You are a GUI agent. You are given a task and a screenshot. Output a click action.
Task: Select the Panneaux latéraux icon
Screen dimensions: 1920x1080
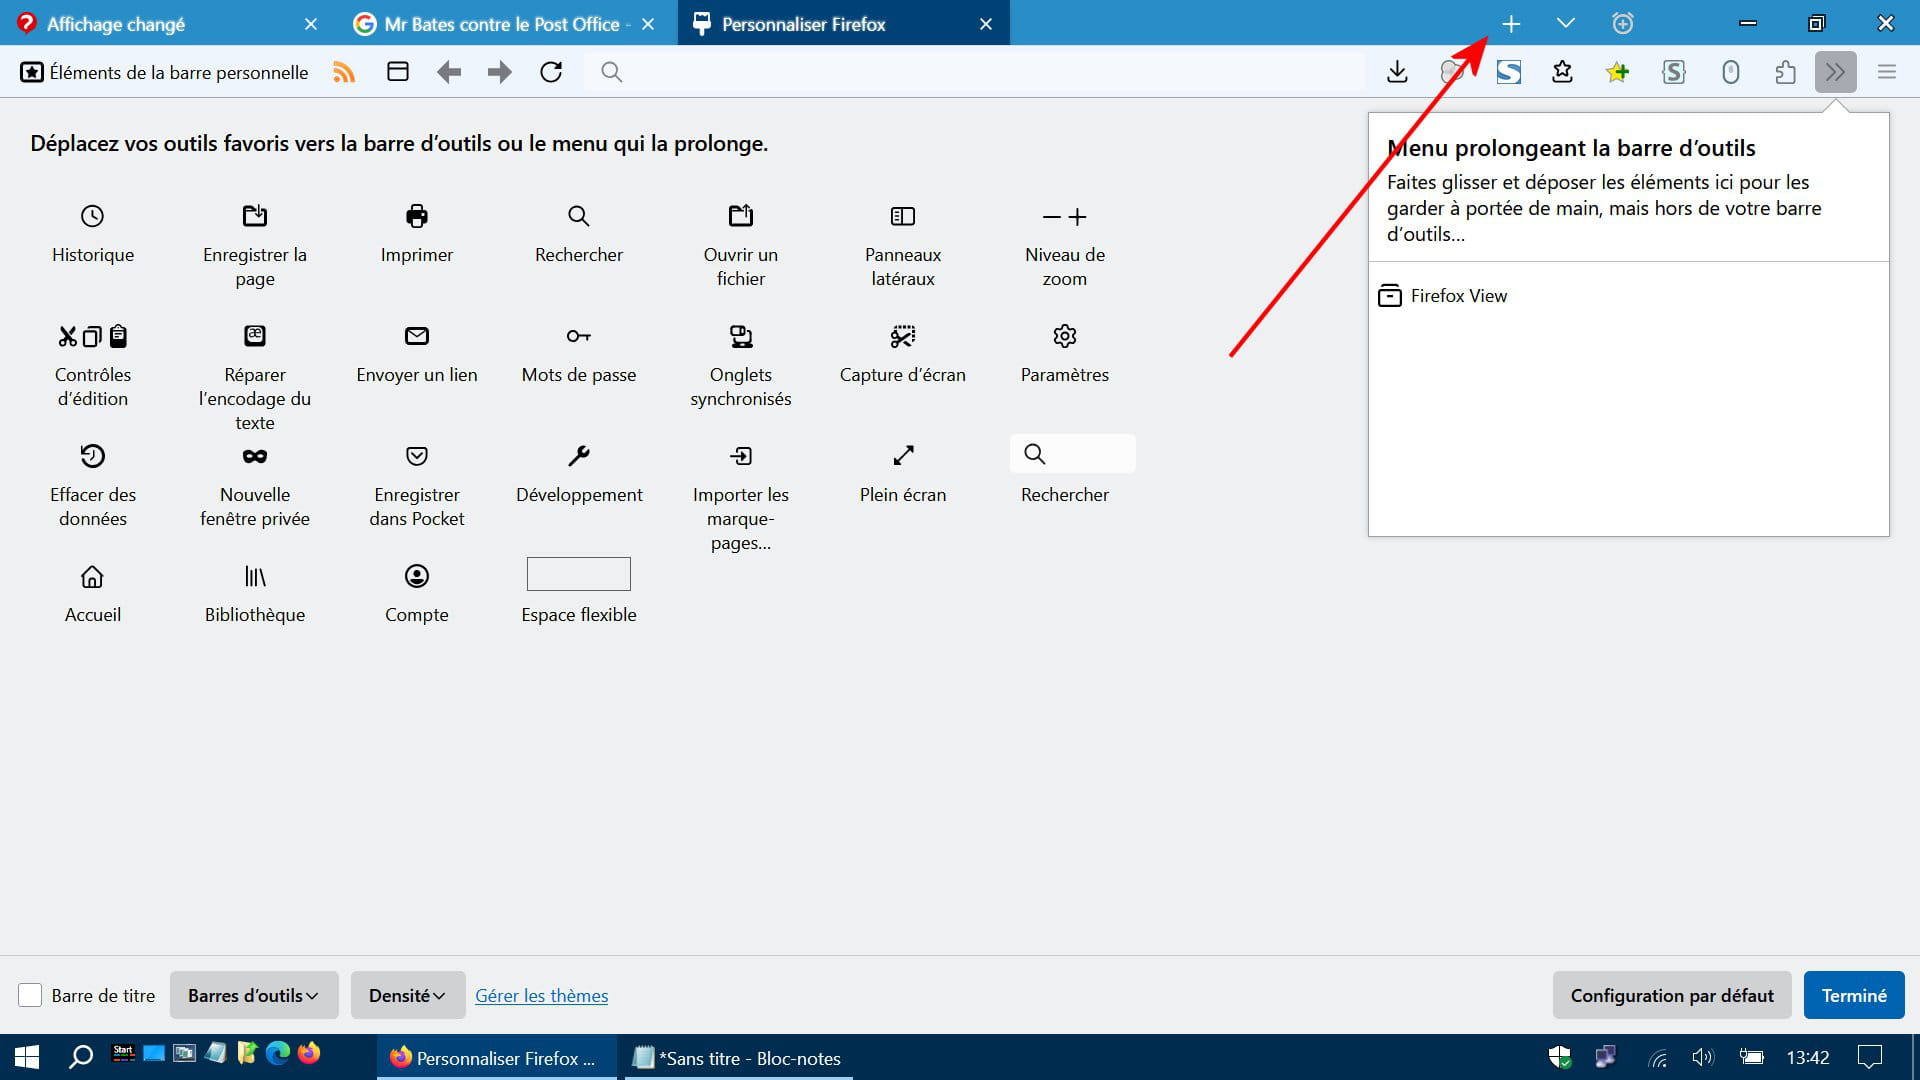[x=903, y=216]
